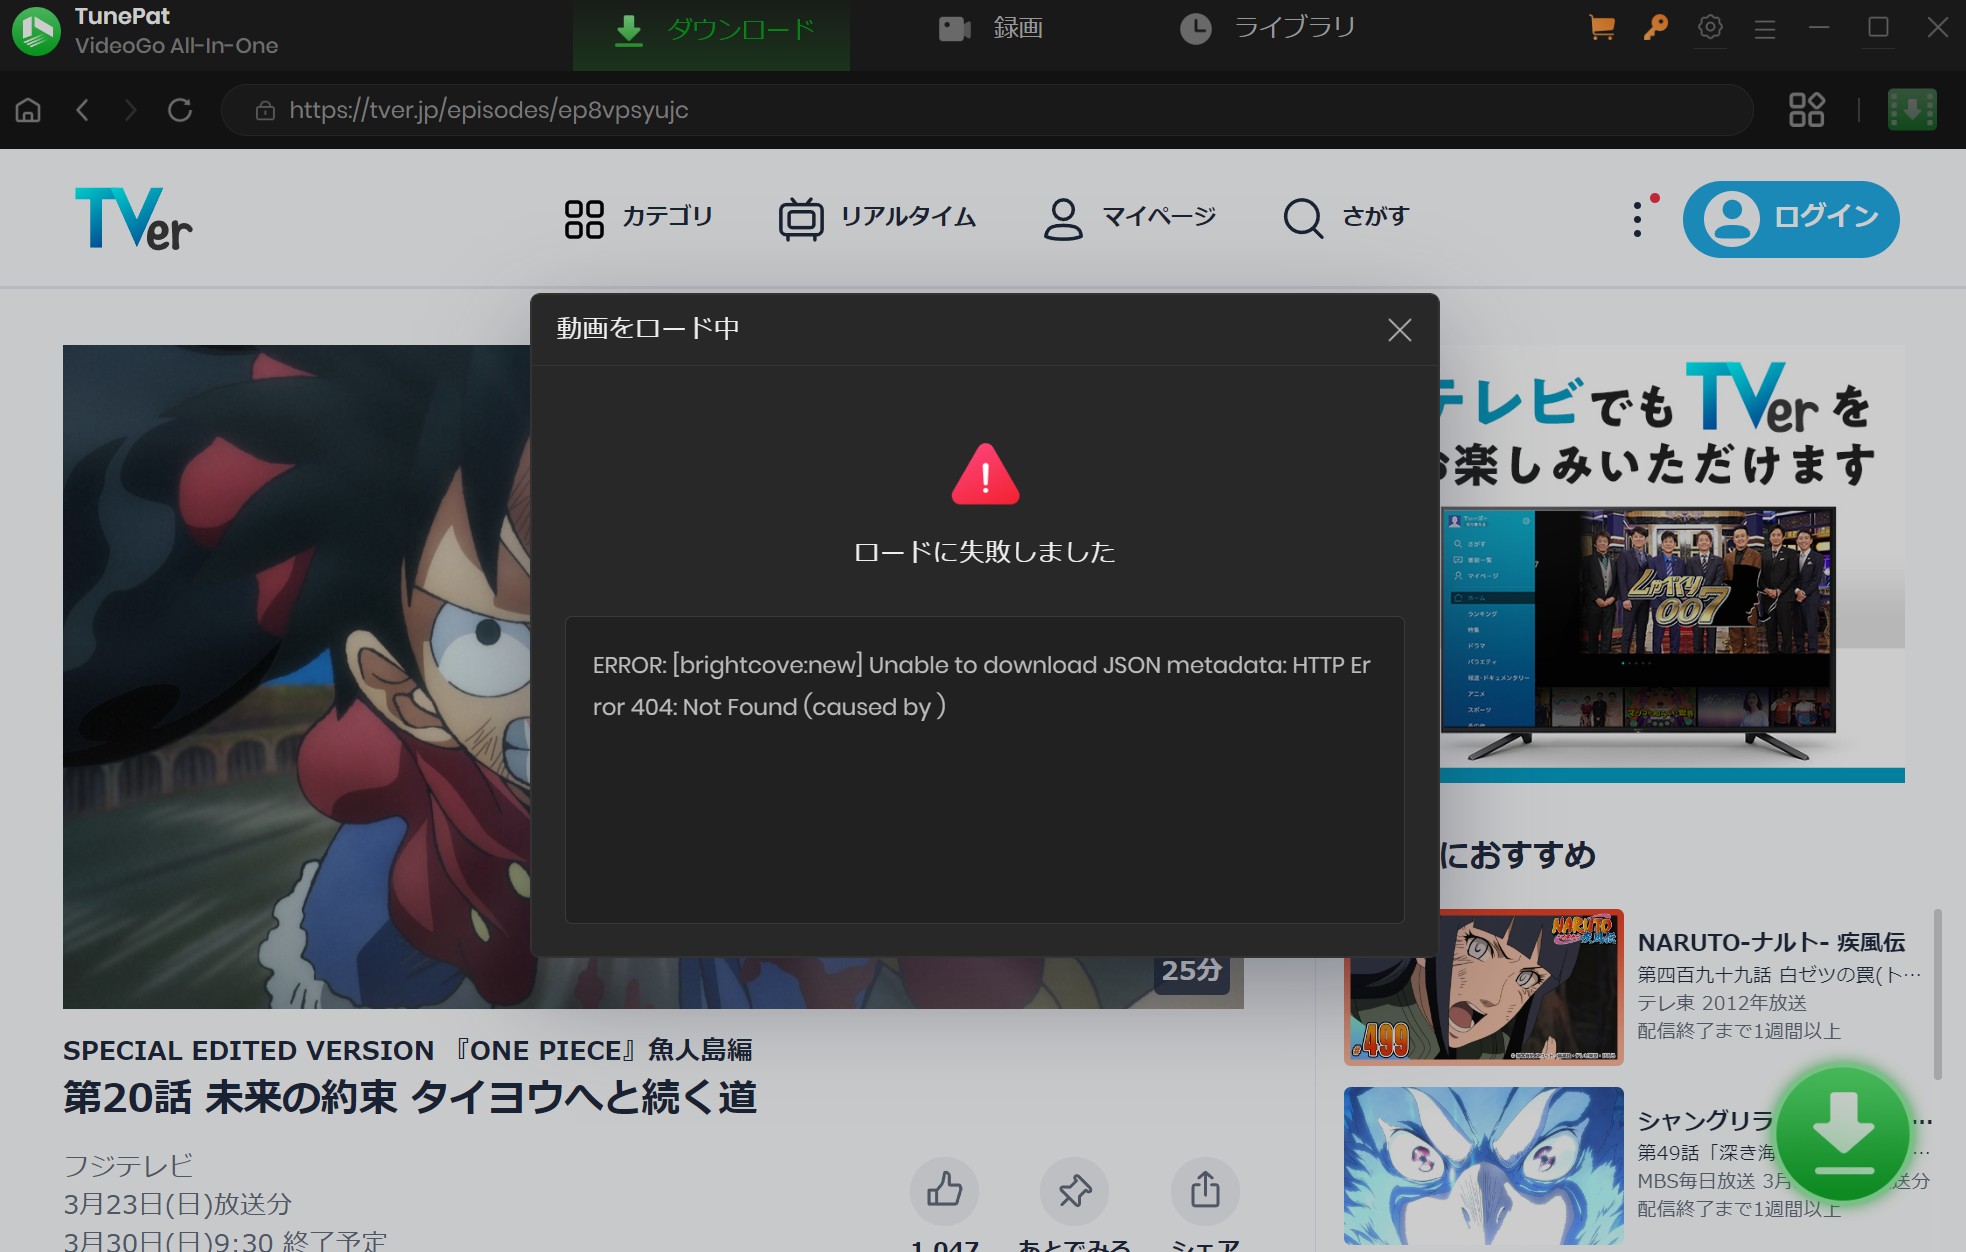
Task: Click the 25分 duration badge
Action: (x=1191, y=970)
